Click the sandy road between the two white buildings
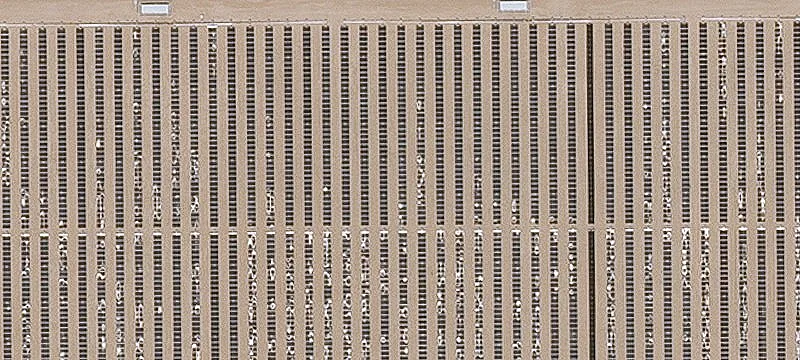 click(334, 8)
